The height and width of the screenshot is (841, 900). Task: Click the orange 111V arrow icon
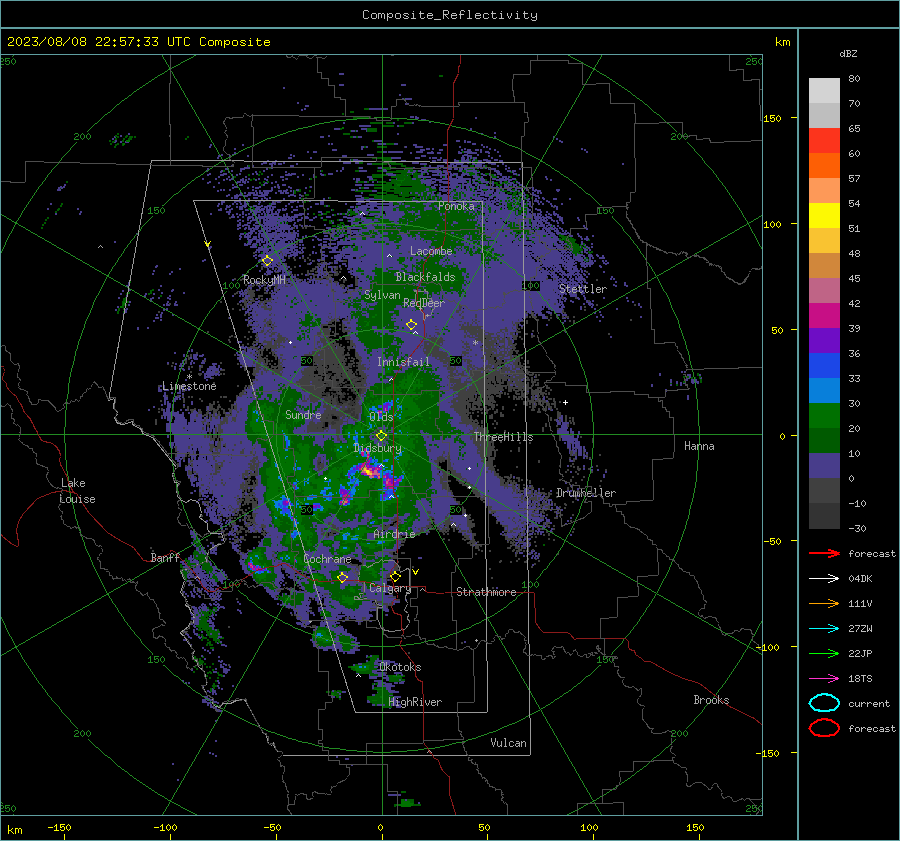[824, 603]
